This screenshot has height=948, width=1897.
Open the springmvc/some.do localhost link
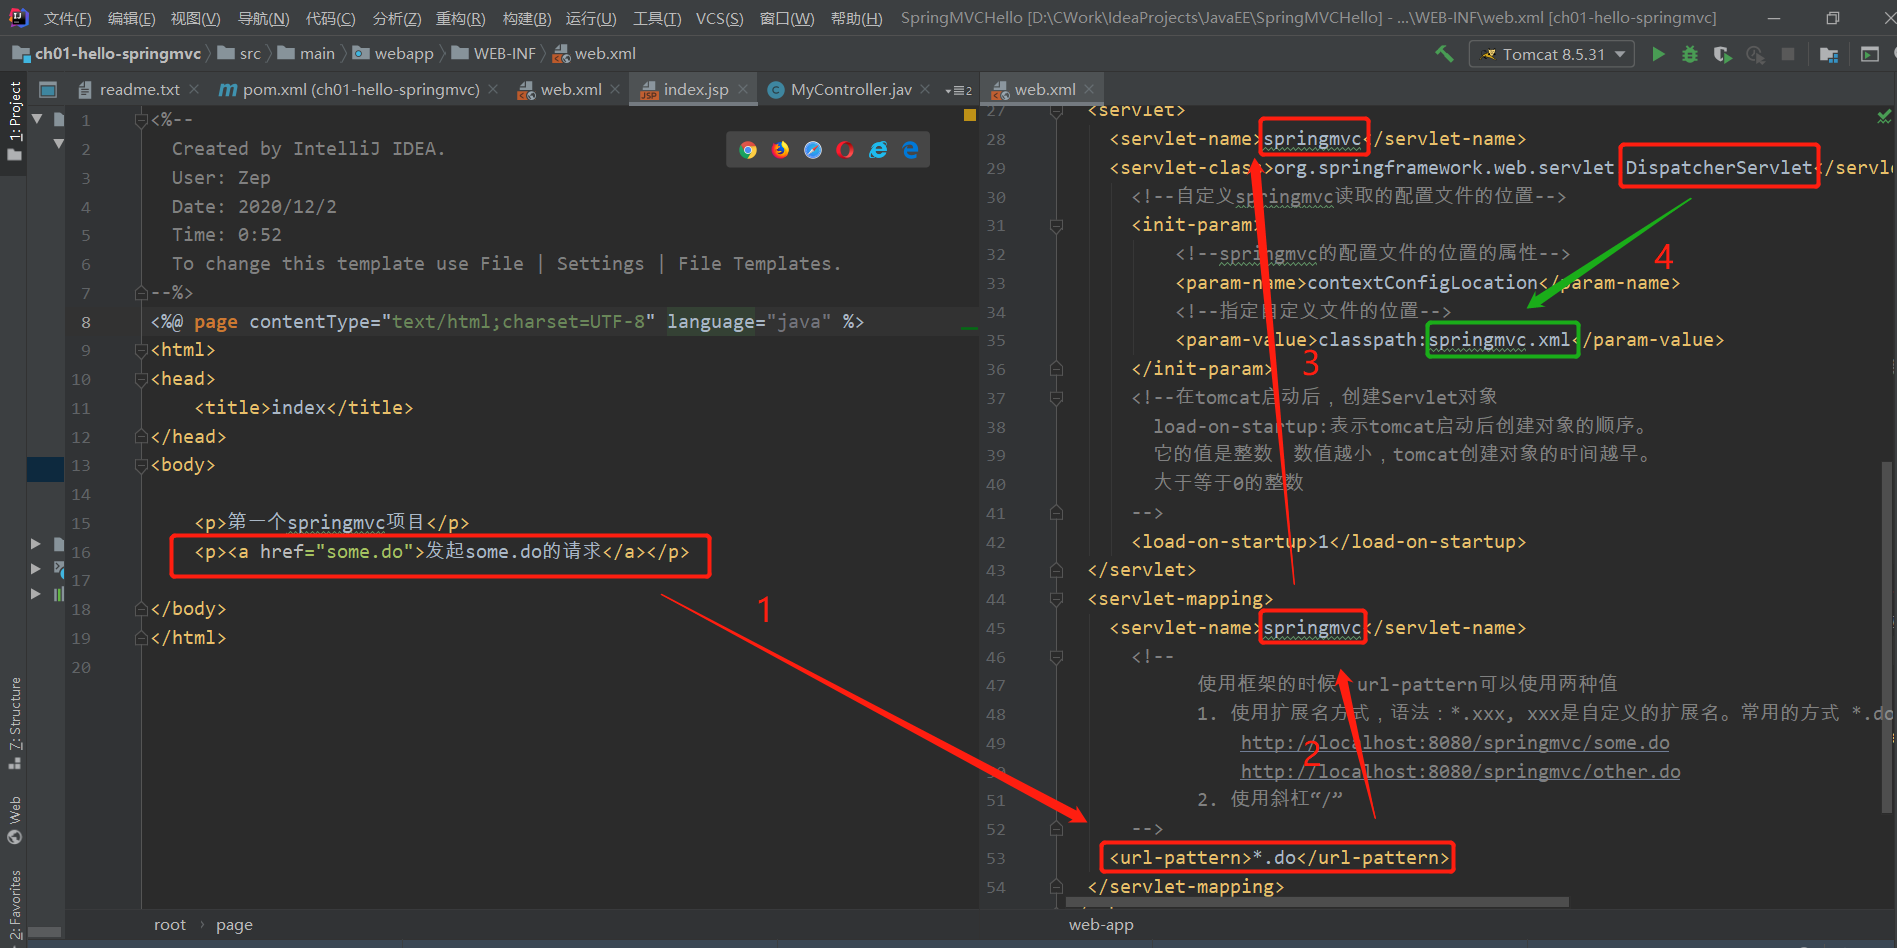tap(1455, 743)
